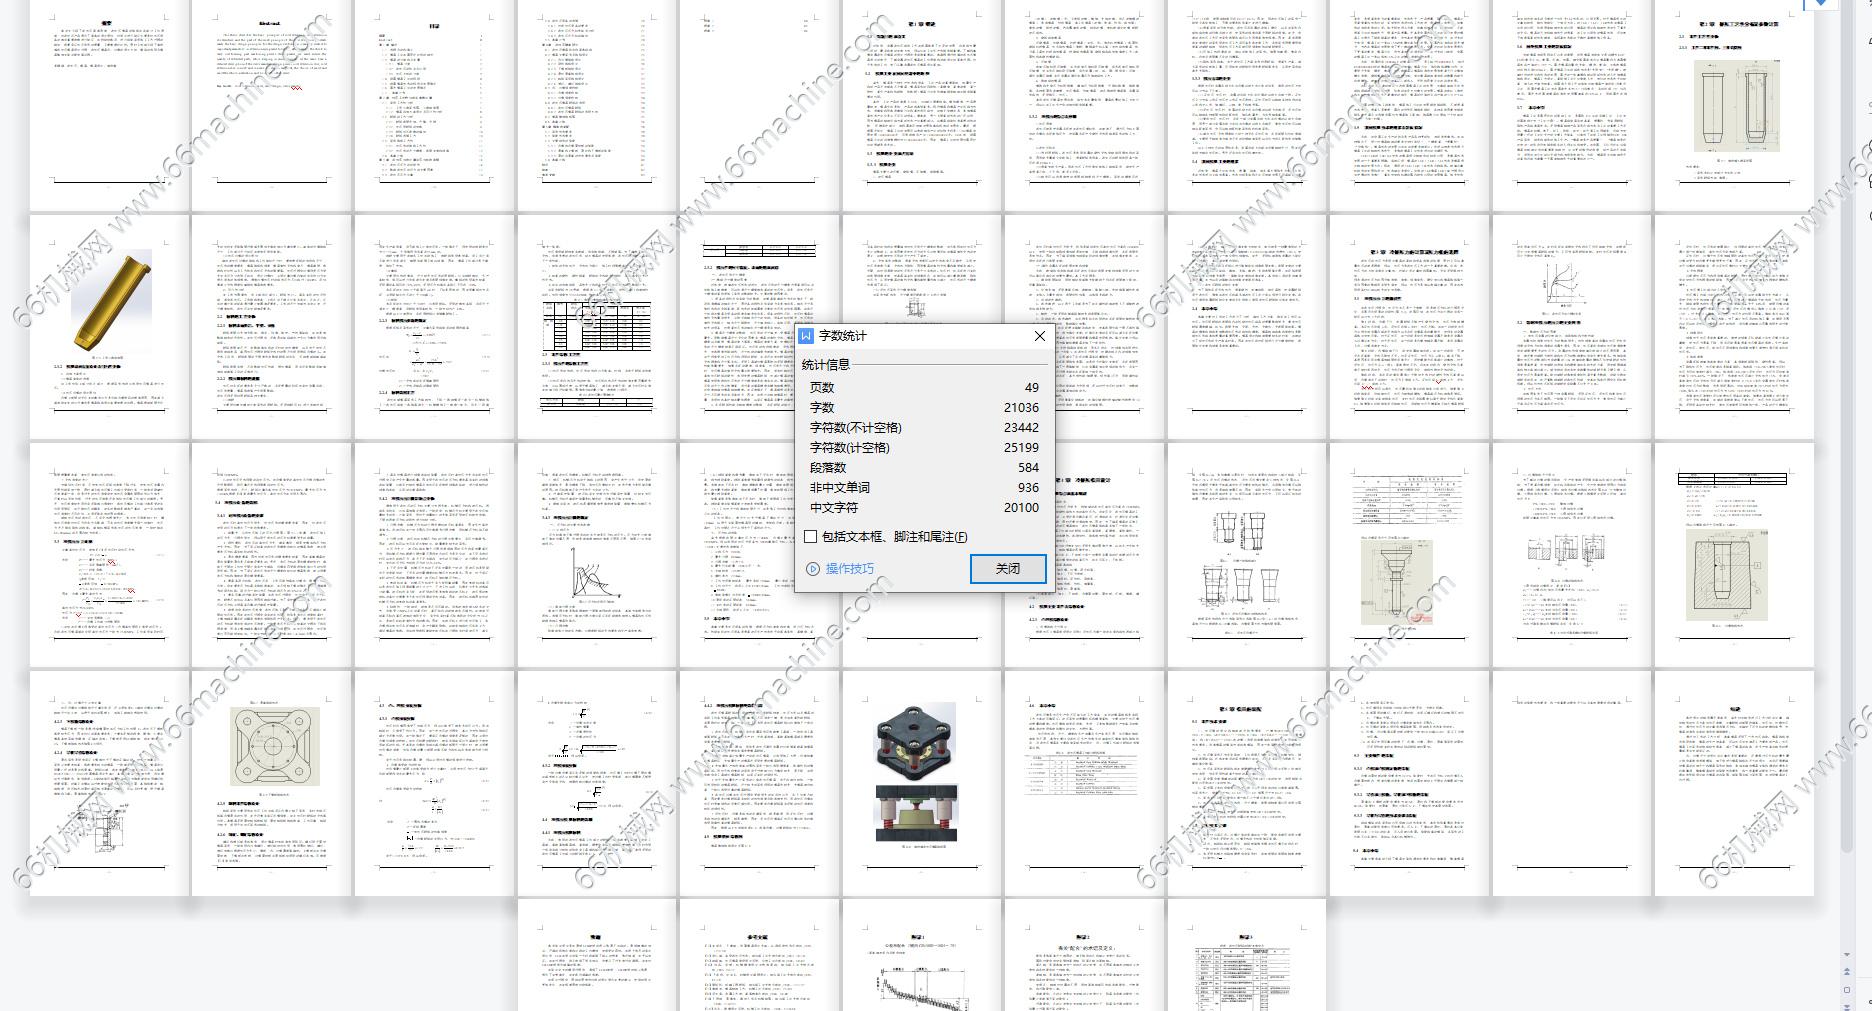The height and width of the screenshot is (1011, 1872).
Task: Click the 关闭 button in dialog
Action: [1007, 568]
